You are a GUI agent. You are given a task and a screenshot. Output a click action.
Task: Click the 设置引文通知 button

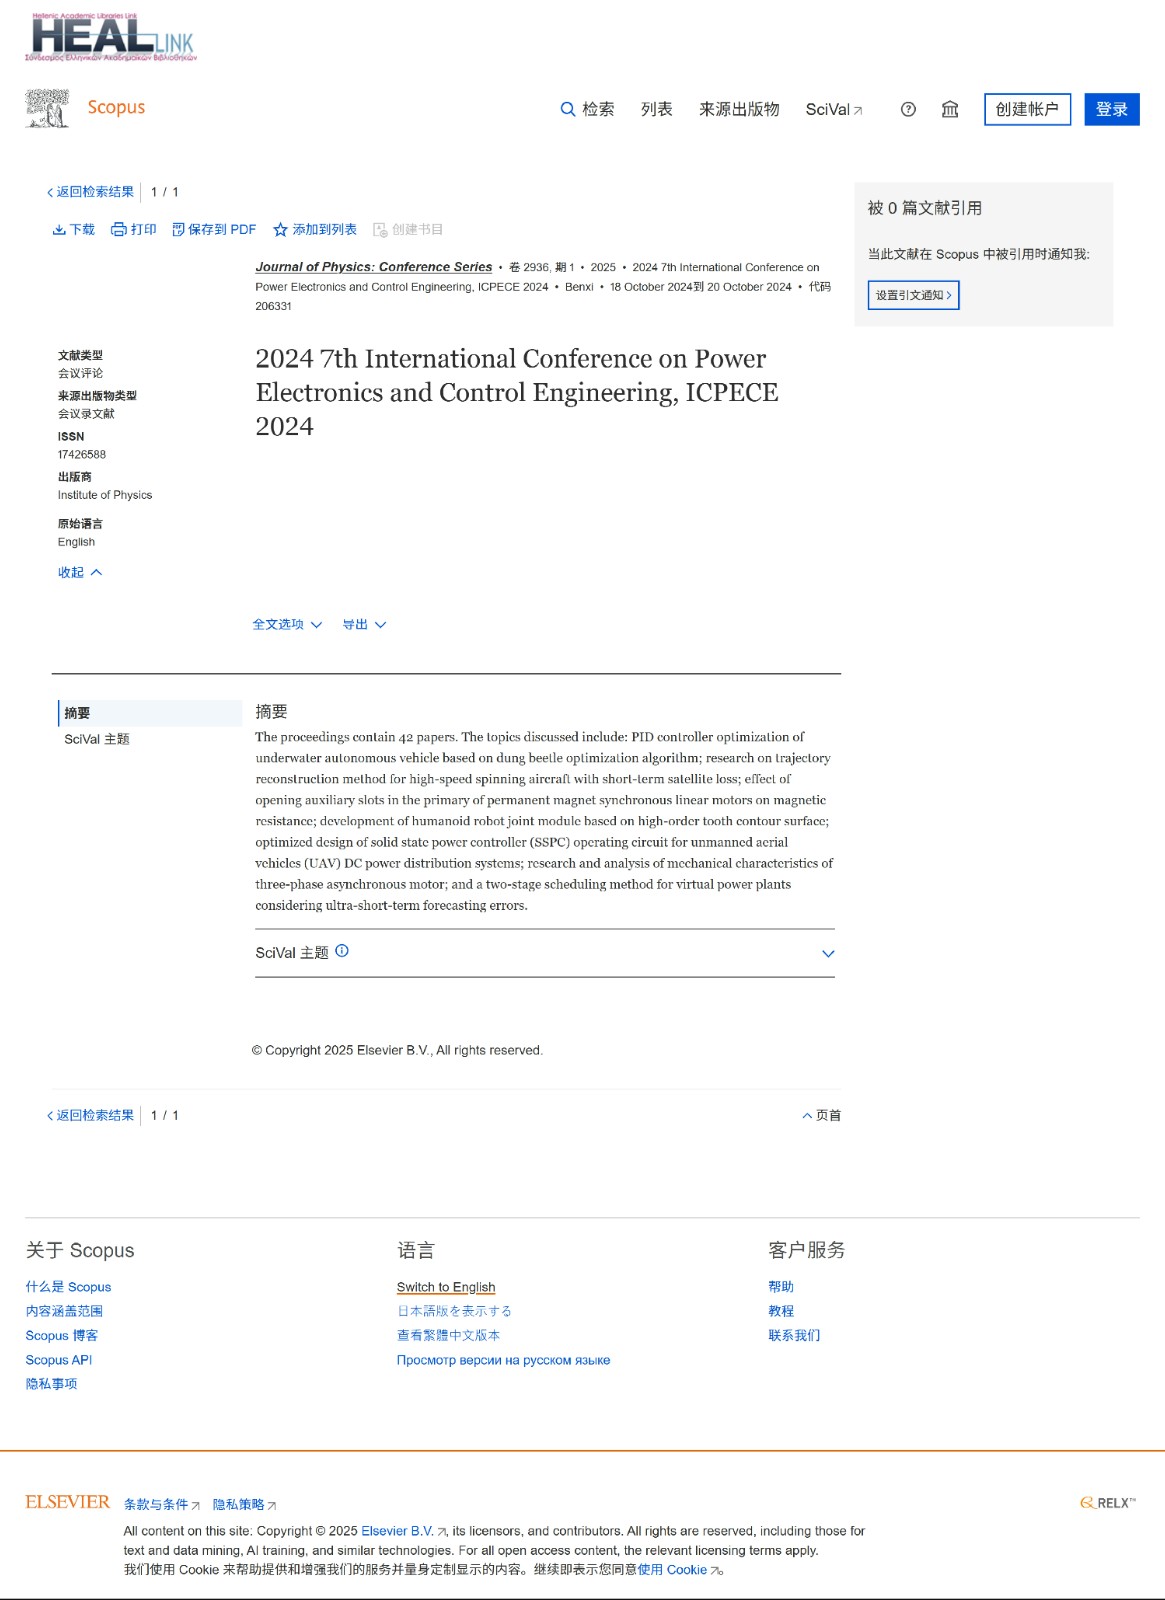[914, 295]
